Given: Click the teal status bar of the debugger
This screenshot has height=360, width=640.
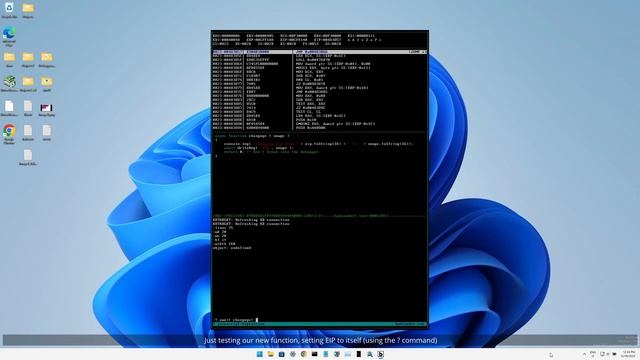Looking at the screenshot, I should 320,324.
